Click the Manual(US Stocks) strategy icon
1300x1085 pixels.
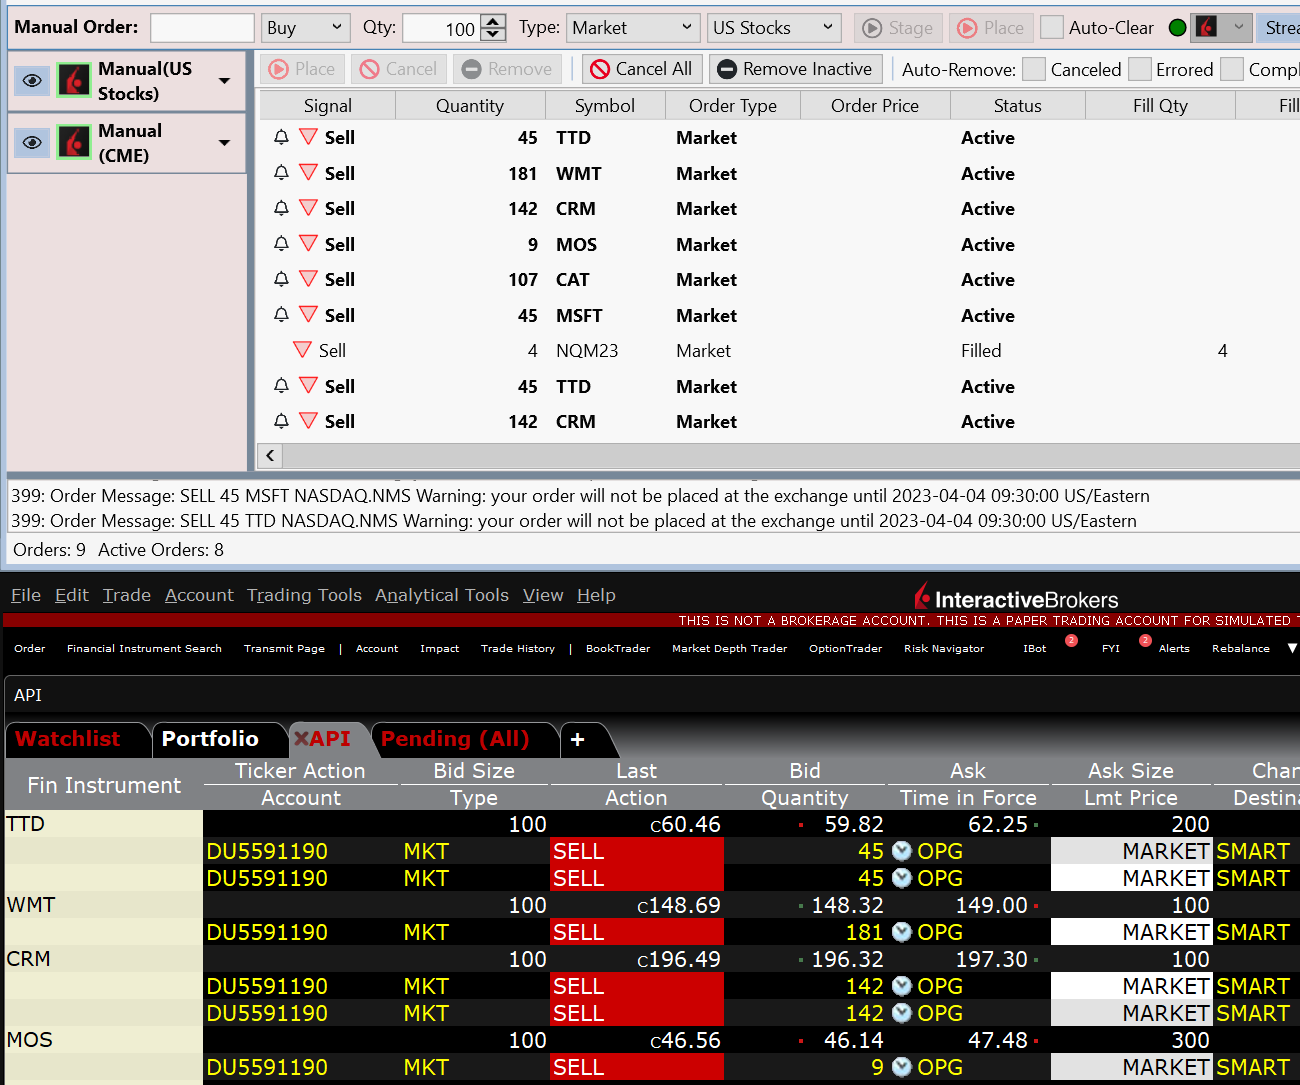(x=74, y=80)
